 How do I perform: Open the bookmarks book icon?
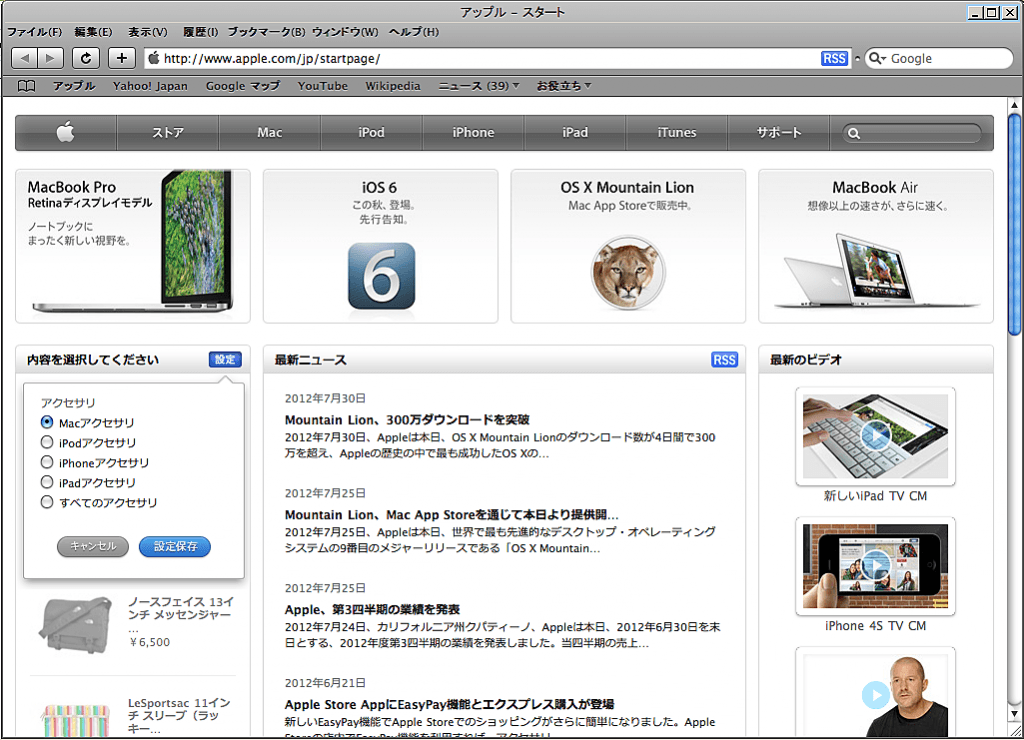(x=24, y=86)
